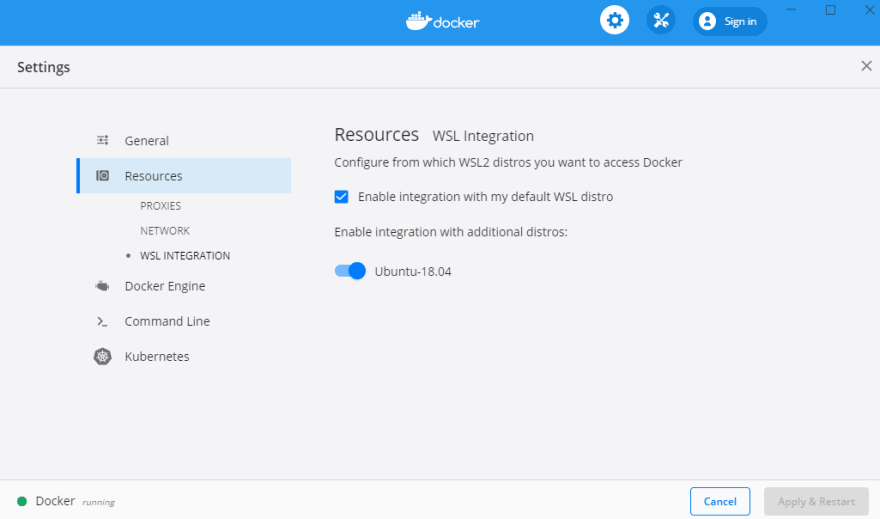Close the Settings panel with the X

click(x=867, y=66)
